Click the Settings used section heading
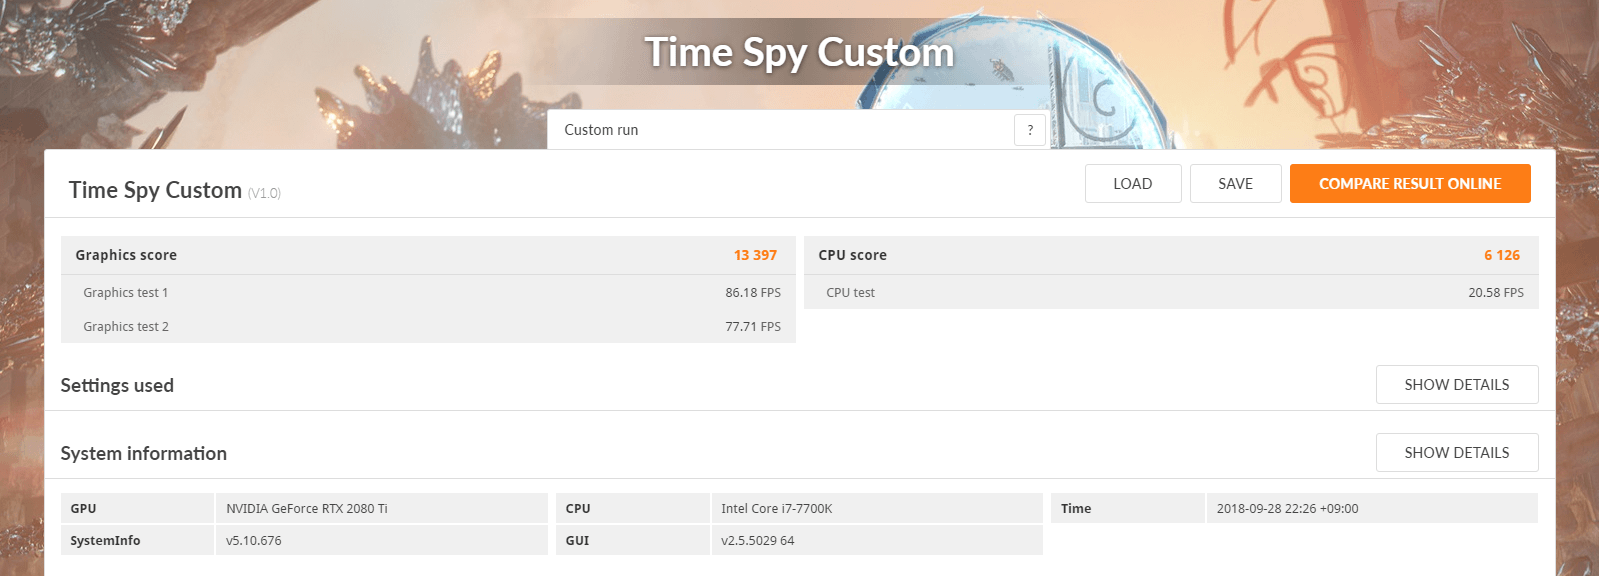1599x576 pixels. (117, 386)
